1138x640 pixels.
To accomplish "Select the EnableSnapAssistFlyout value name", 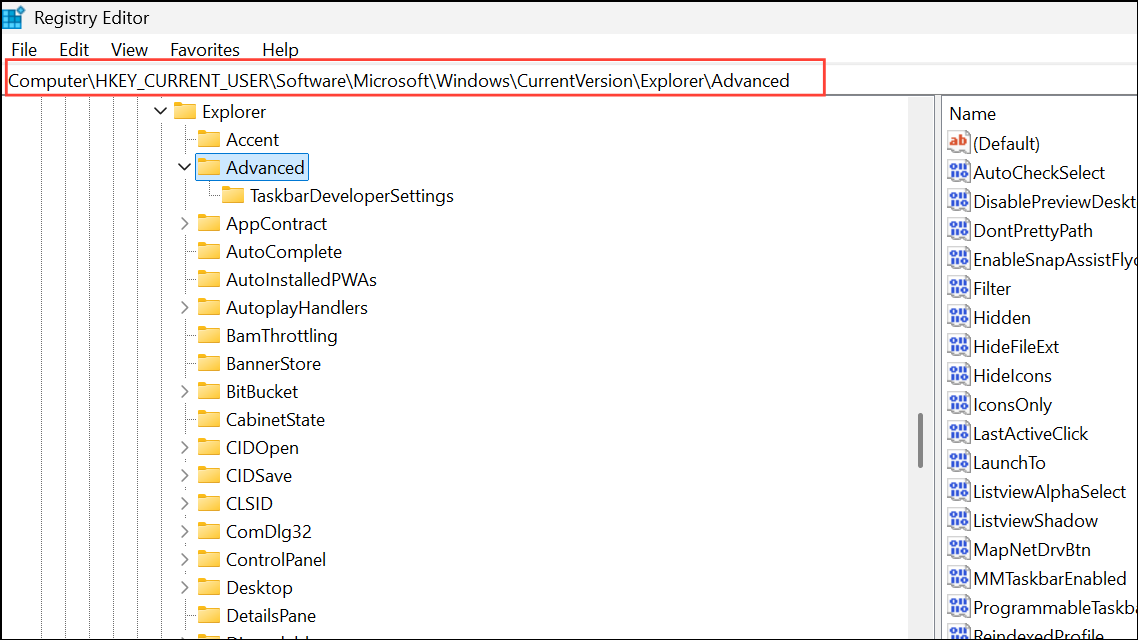I will pyautogui.click(x=1055, y=260).
